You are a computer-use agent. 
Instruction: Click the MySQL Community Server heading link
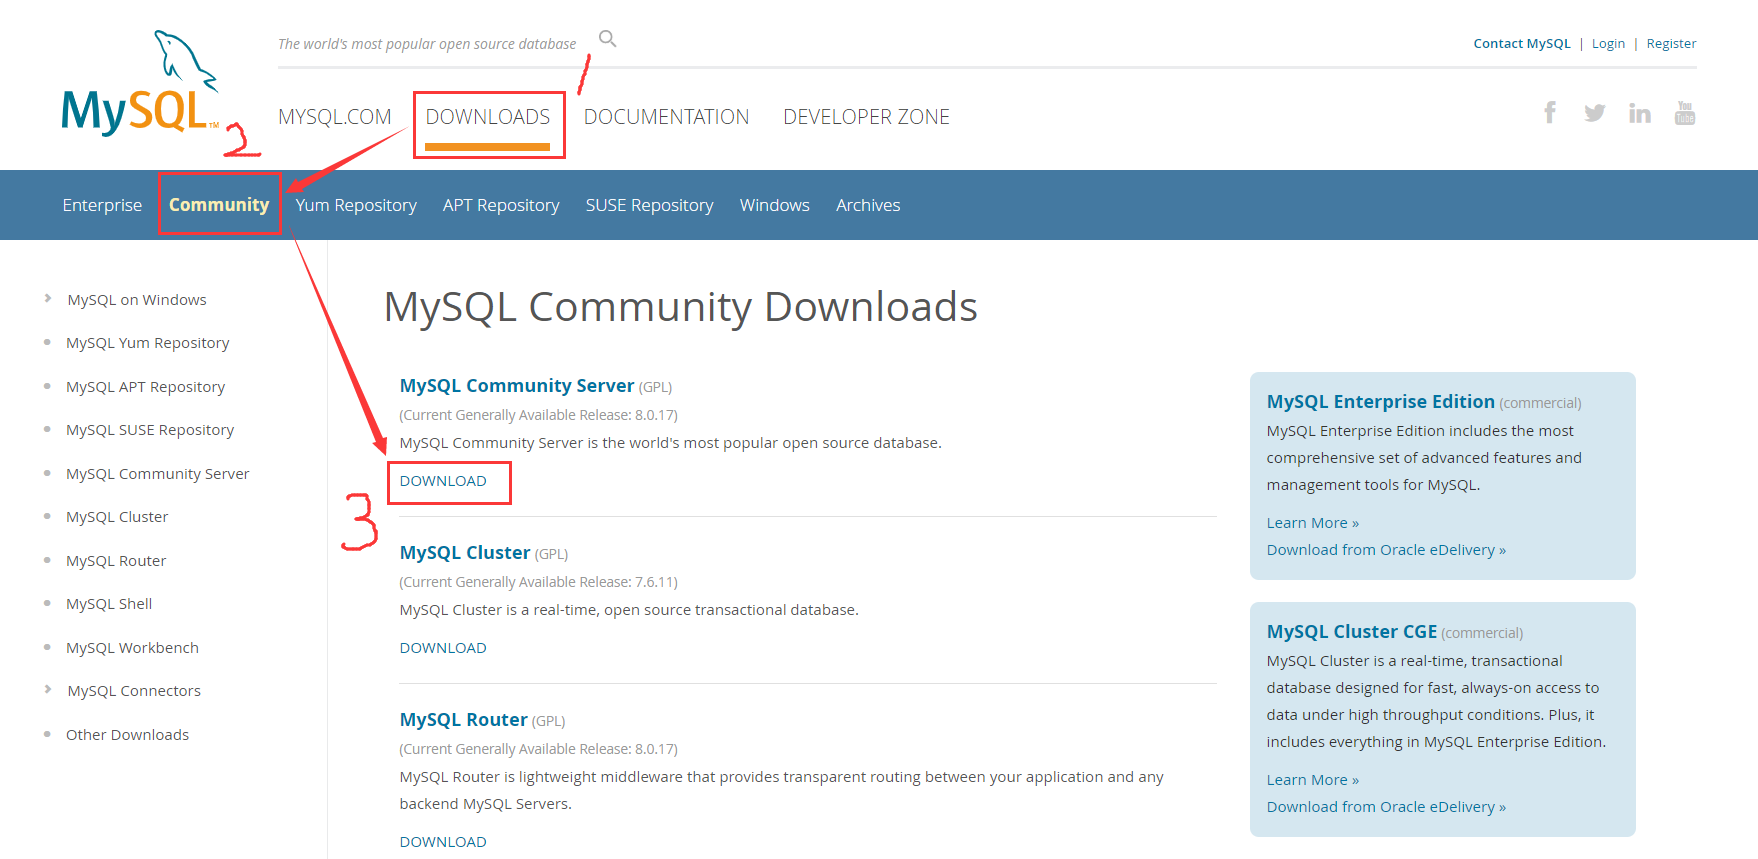(x=517, y=386)
